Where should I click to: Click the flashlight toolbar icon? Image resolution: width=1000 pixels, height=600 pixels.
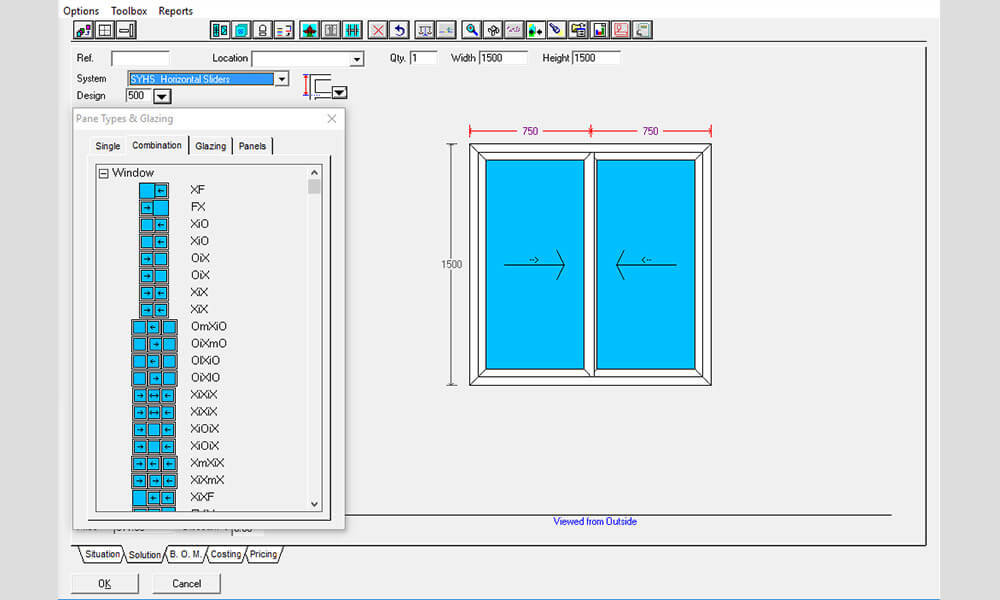[x=556, y=30]
